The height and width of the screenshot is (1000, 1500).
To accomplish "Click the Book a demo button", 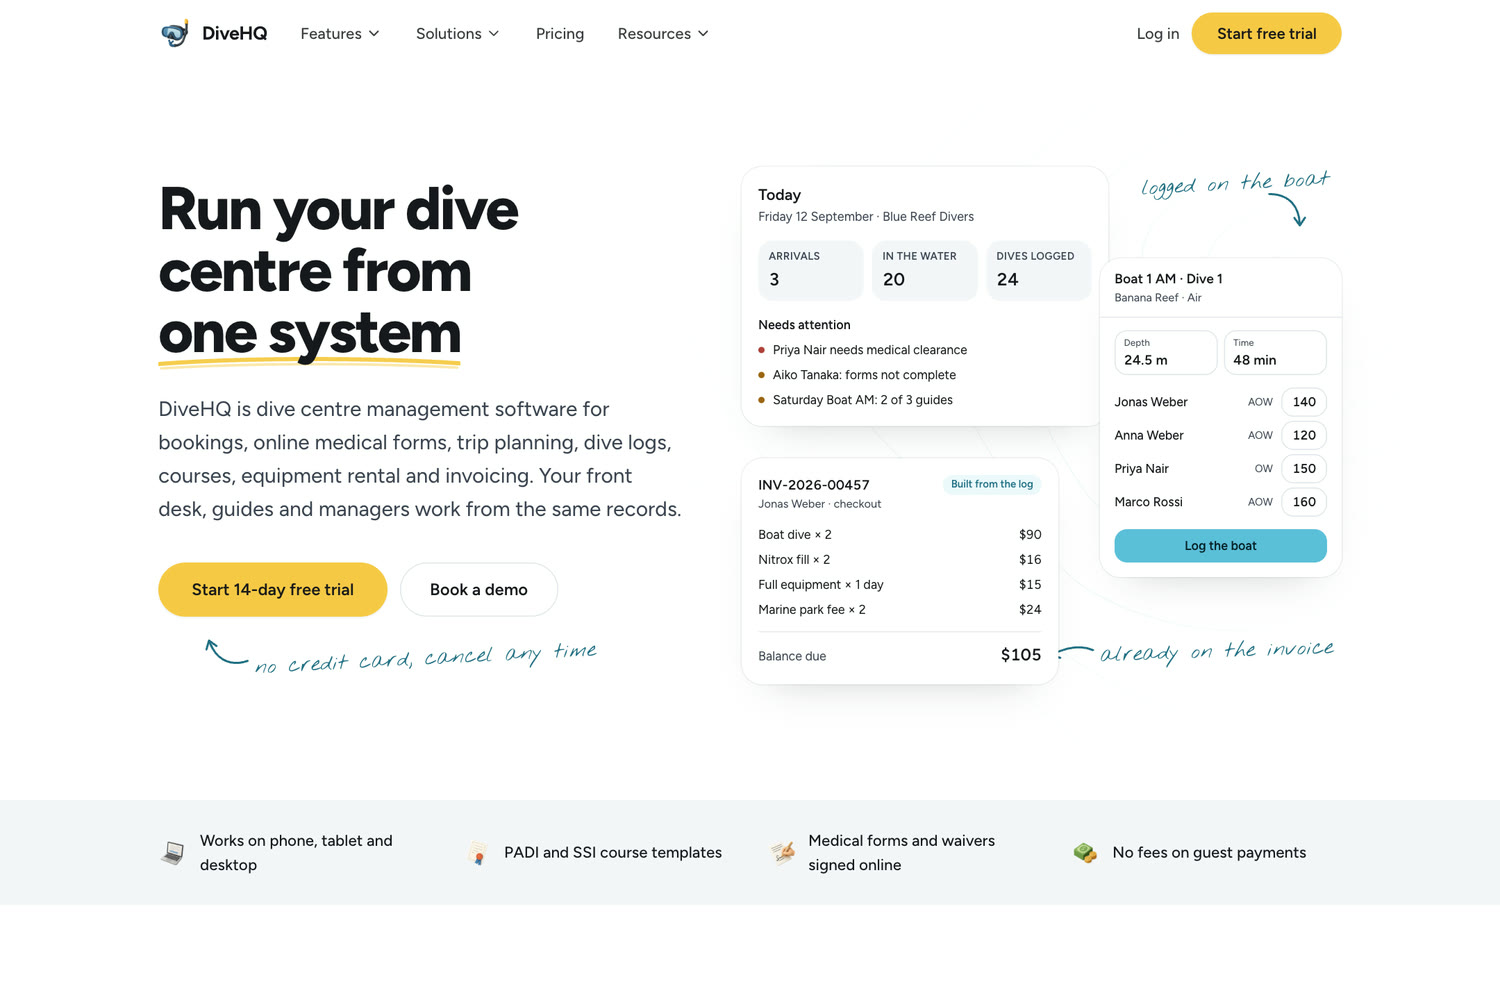I will 479,590.
